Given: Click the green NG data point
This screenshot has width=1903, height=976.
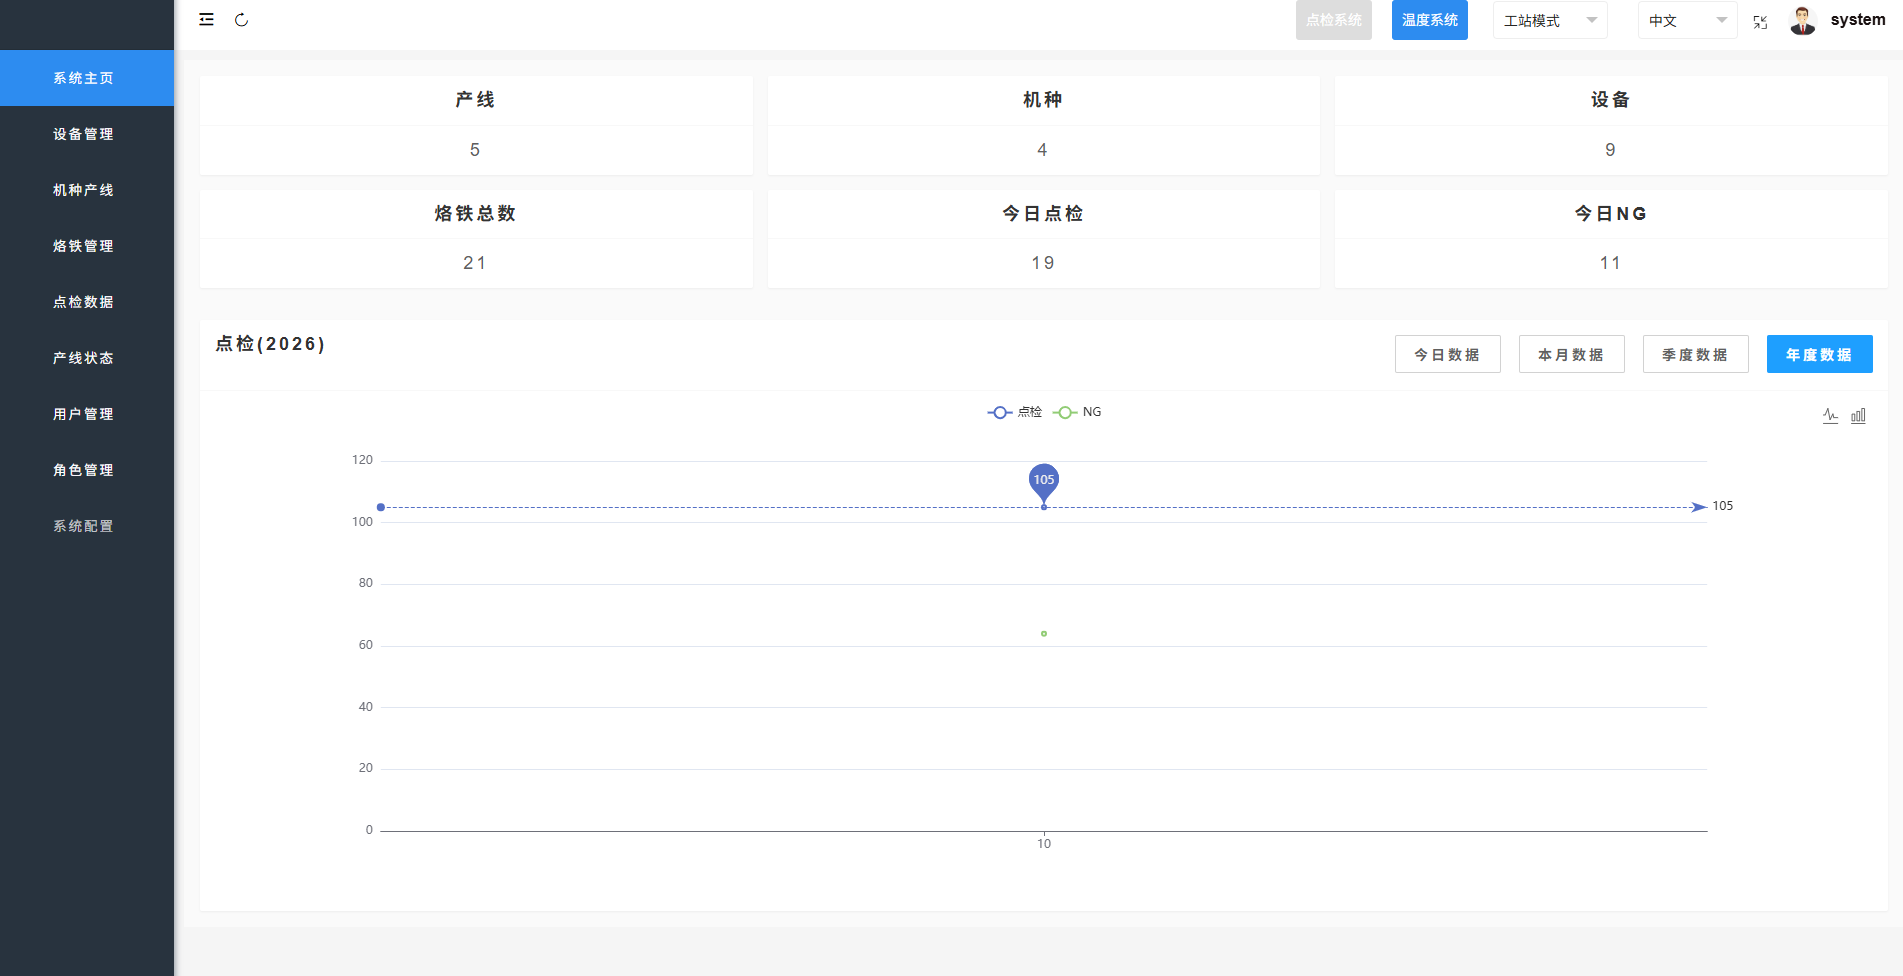Looking at the screenshot, I should tap(1044, 634).
